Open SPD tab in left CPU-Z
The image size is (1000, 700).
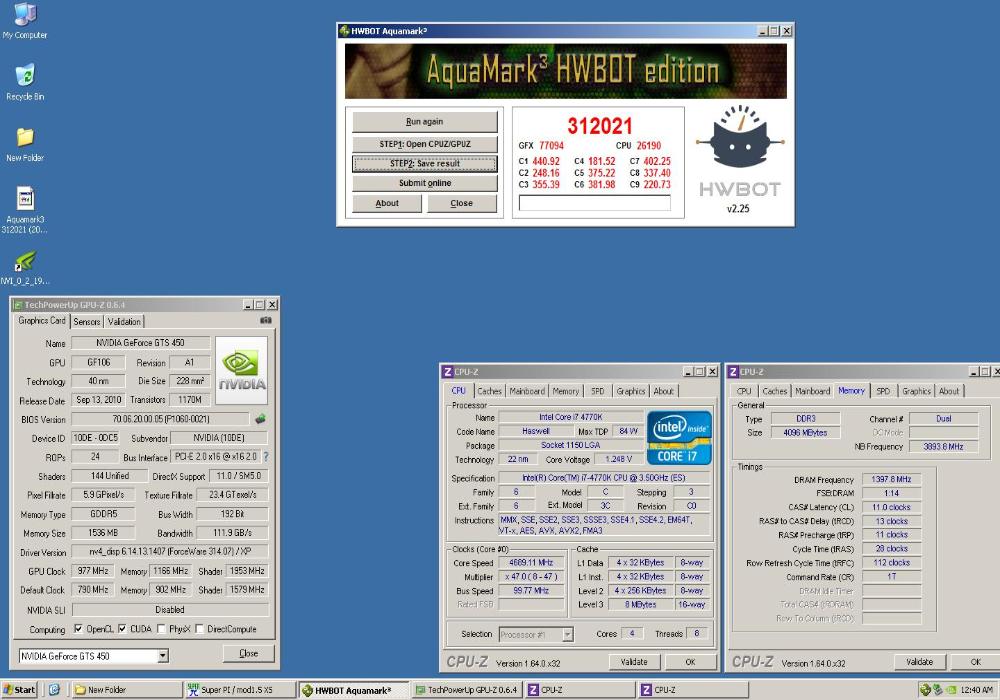[x=598, y=391]
